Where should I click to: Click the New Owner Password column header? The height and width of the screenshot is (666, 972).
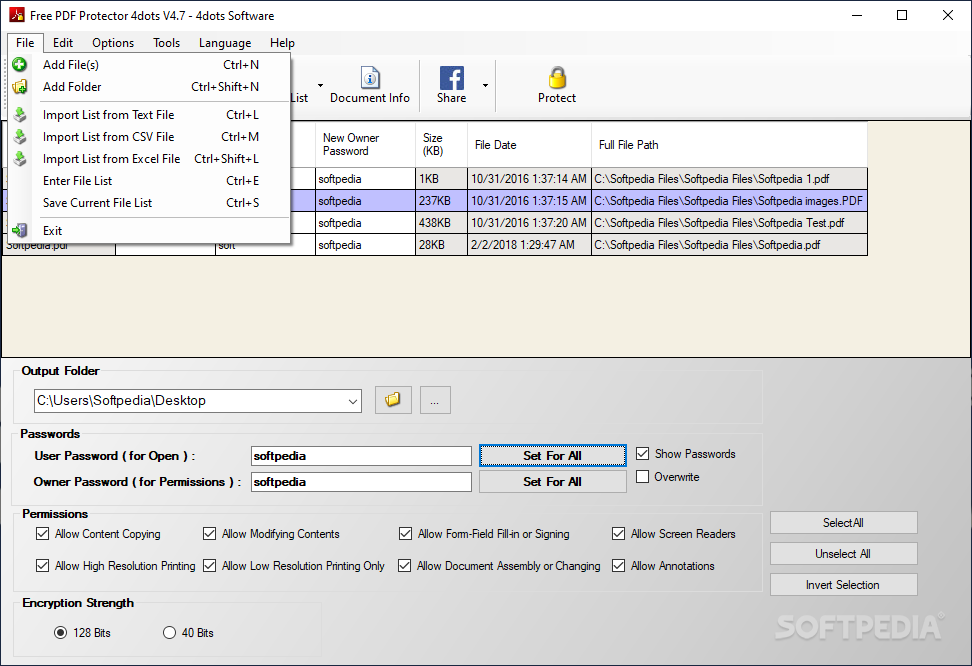tap(365, 144)
